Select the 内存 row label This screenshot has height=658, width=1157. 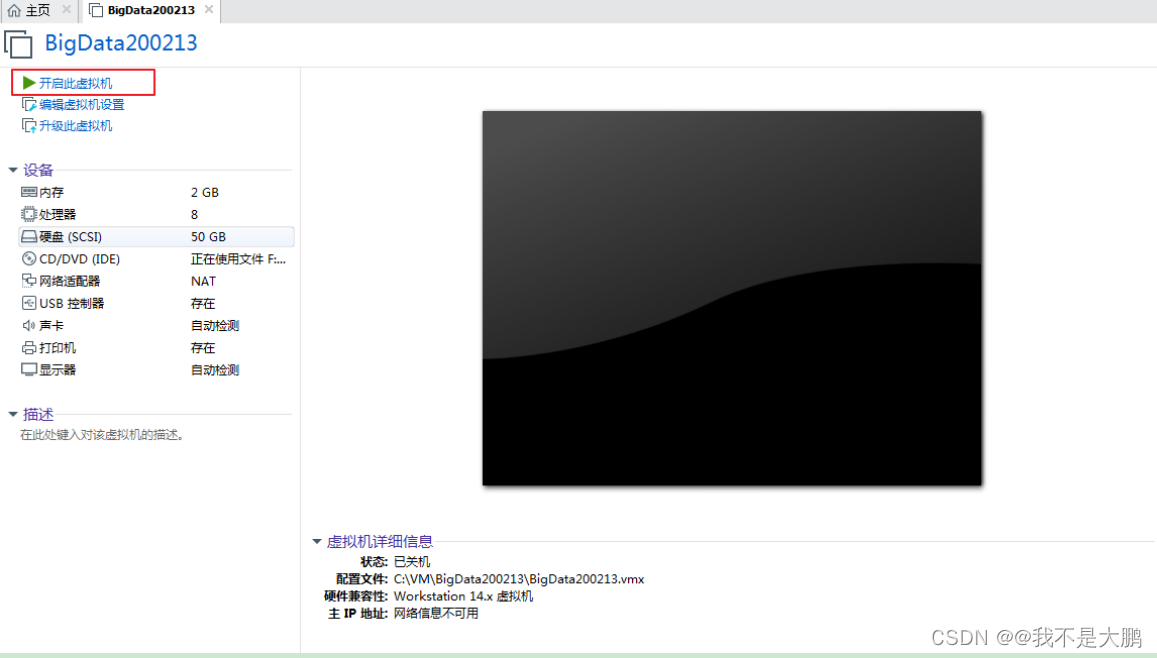tap(52, 193)
